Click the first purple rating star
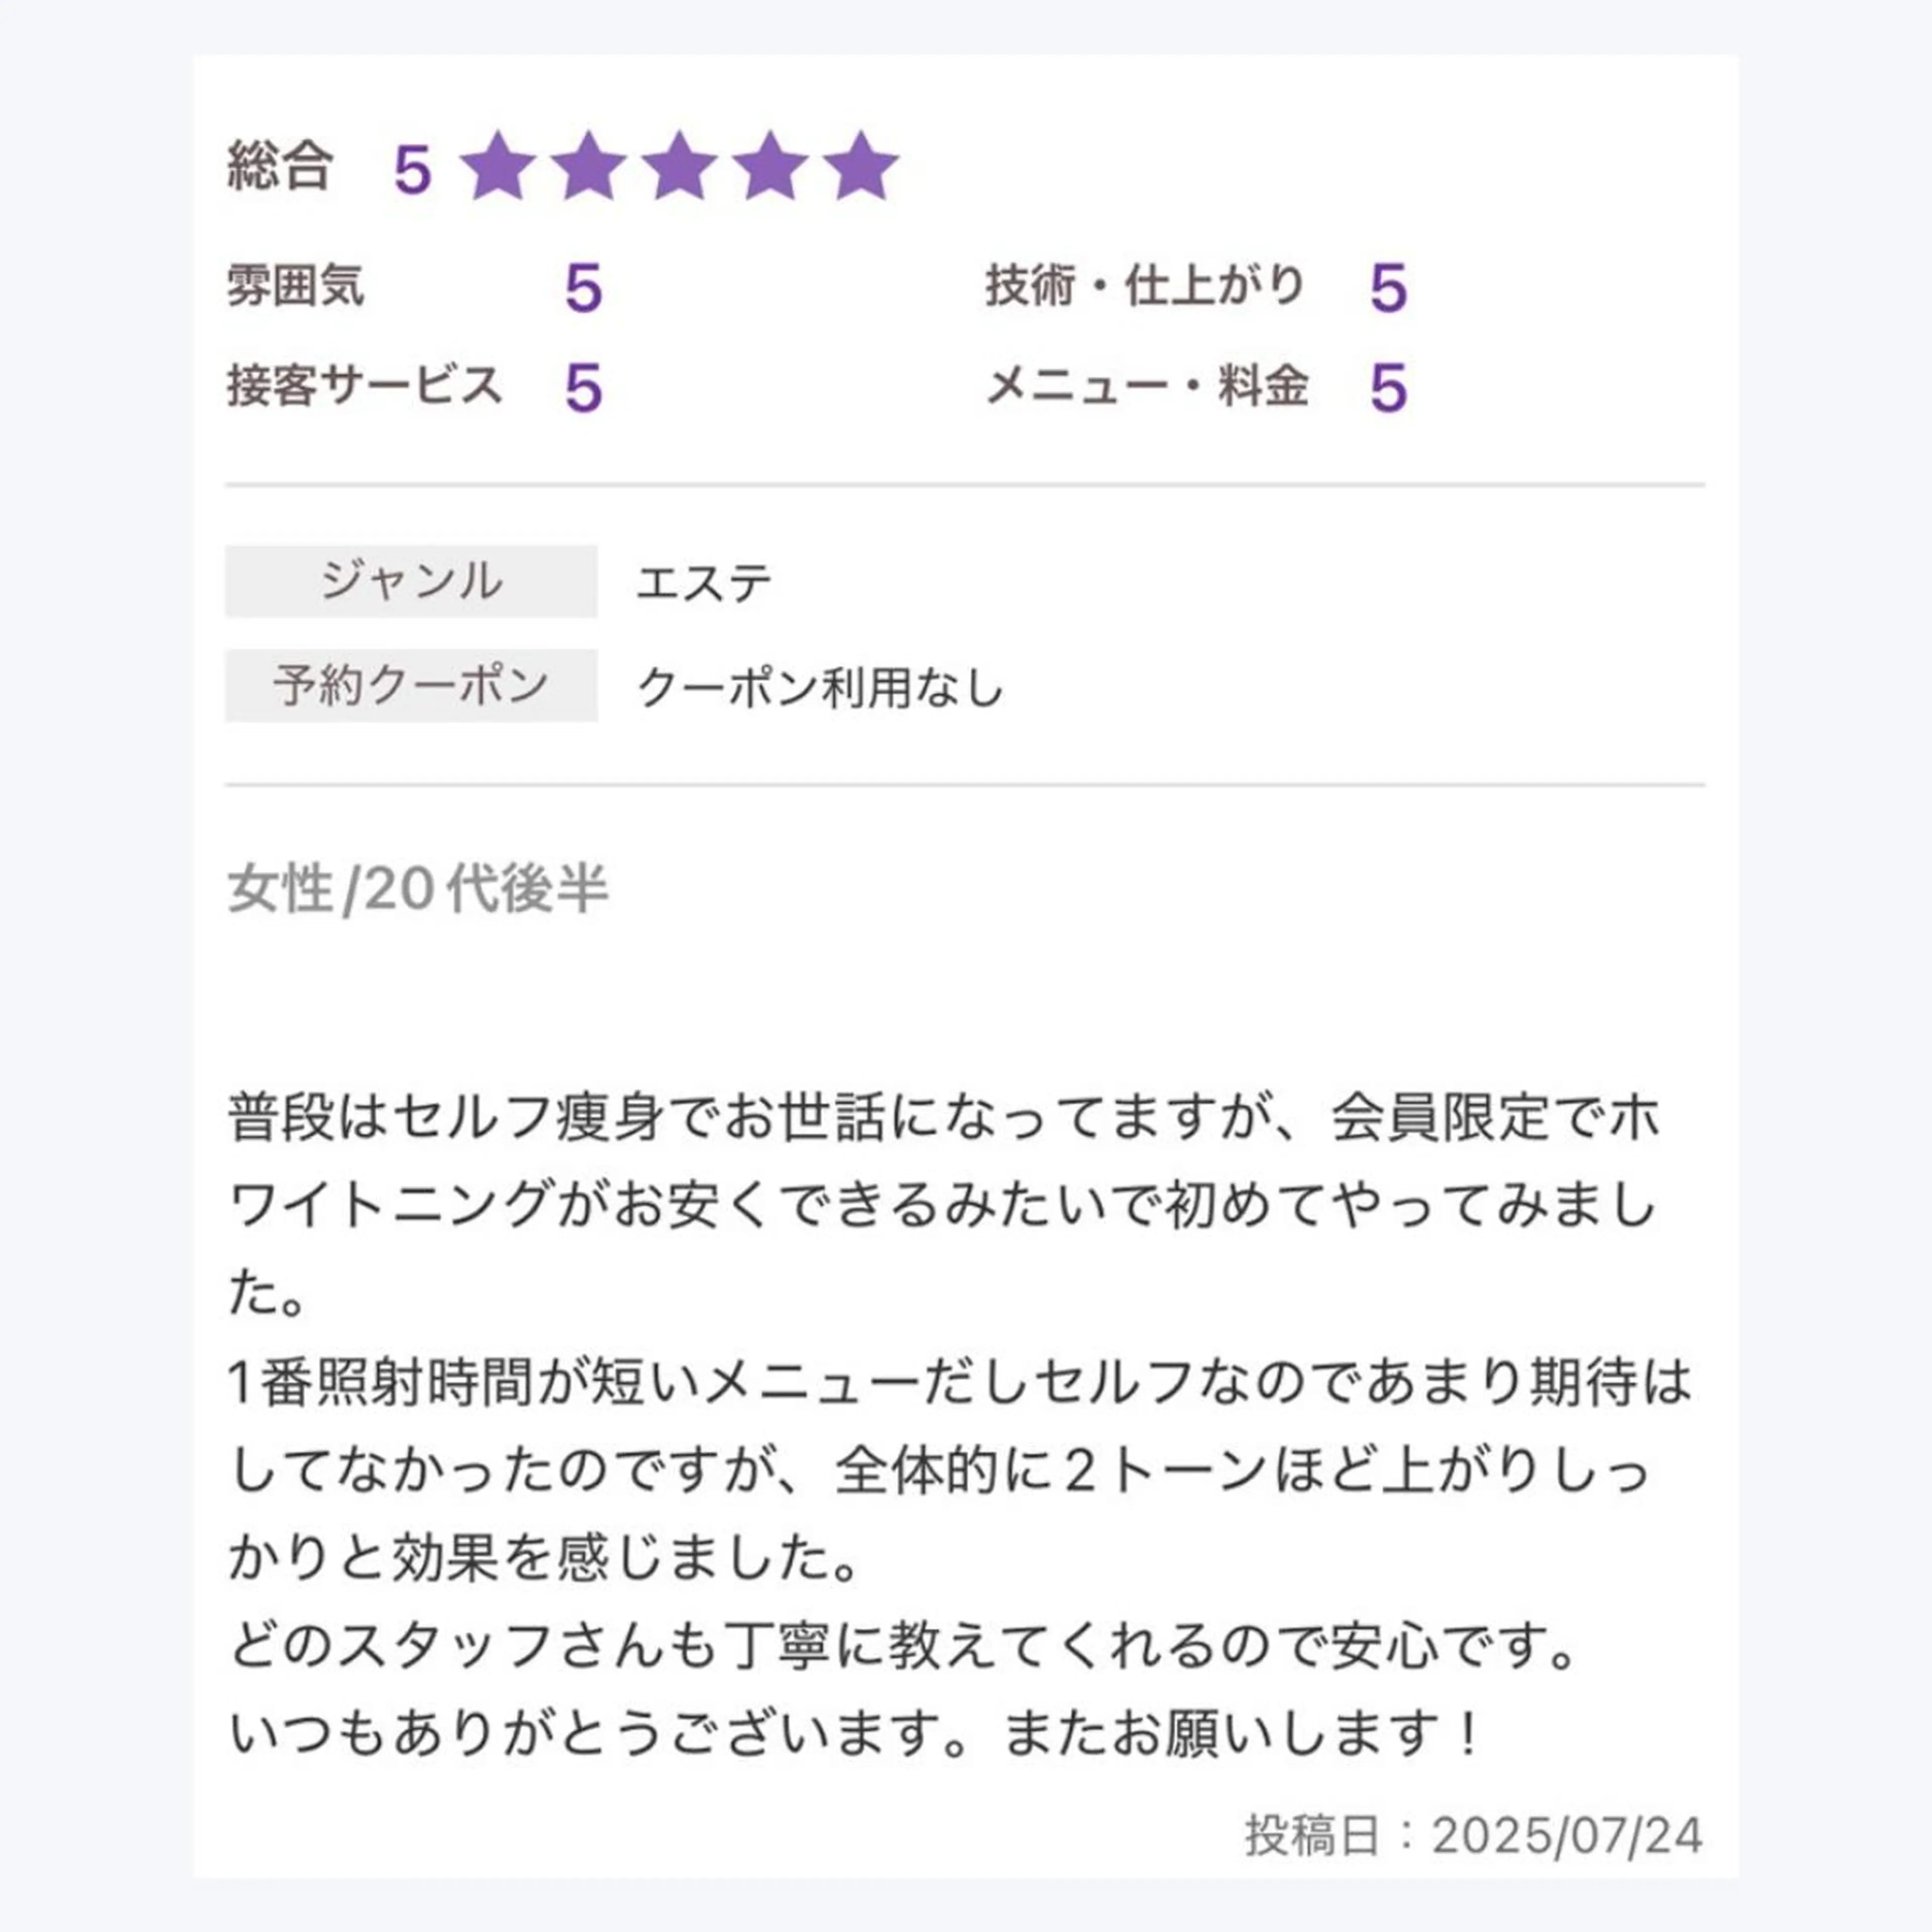The height and width of the screenshot is (1932, 1932). tap(497, 167)
